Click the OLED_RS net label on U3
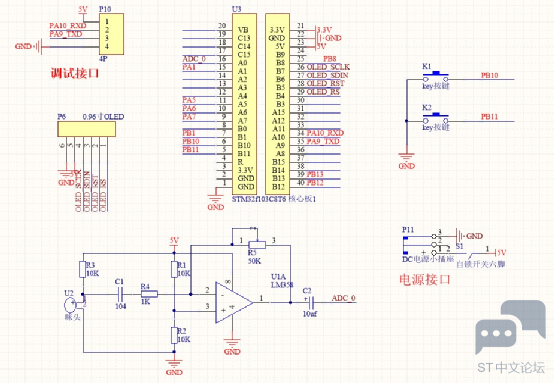The height and width of the screenshot is (383, 554). [323, 92]
